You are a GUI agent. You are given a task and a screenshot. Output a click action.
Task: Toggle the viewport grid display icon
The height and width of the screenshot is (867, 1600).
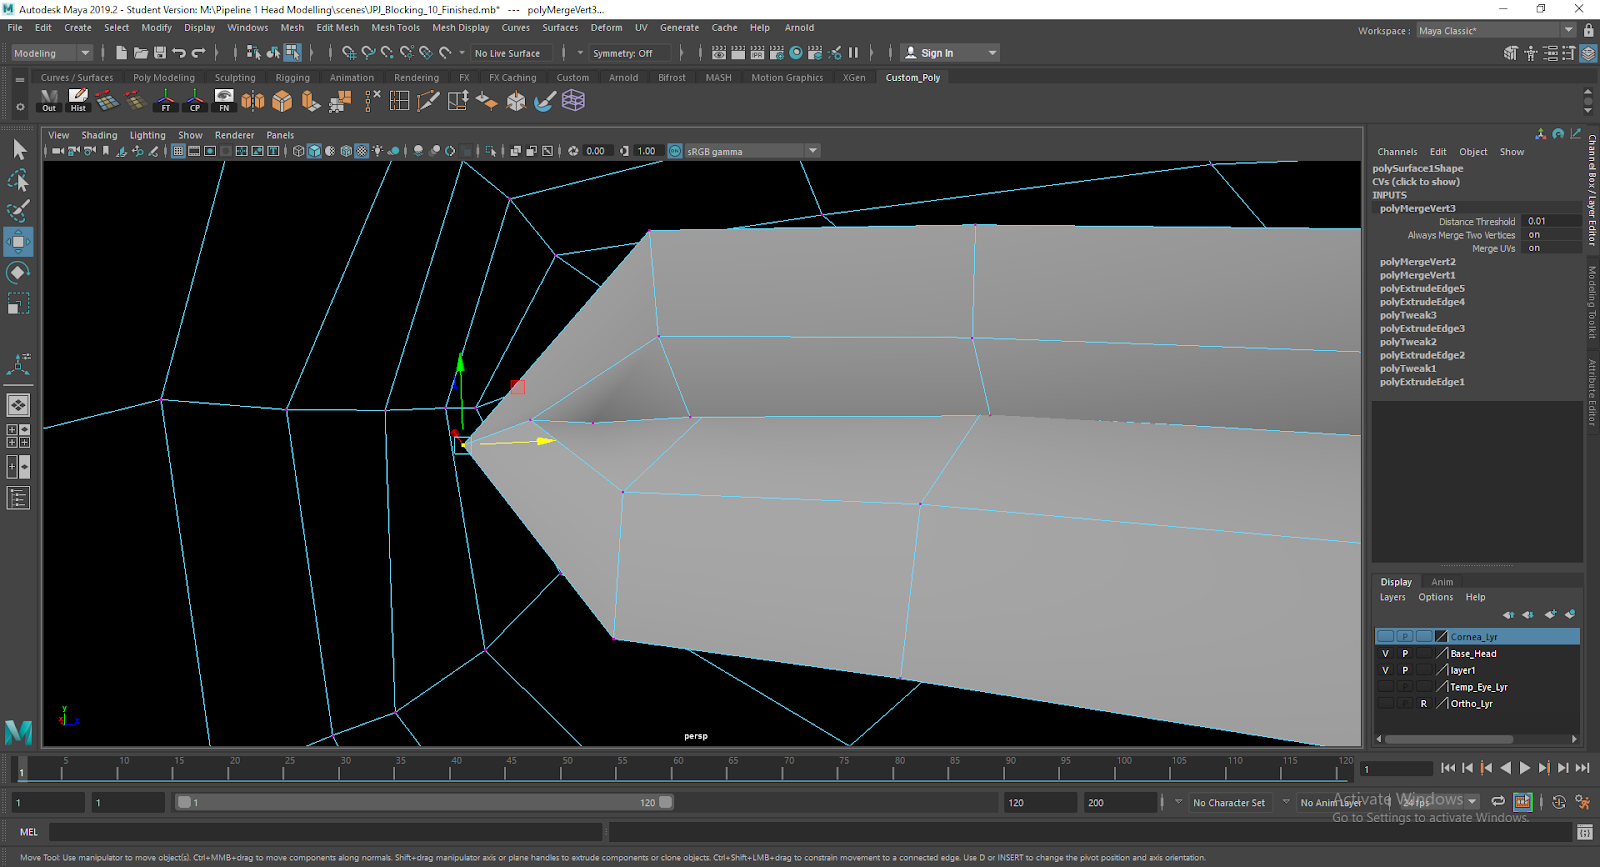click(x=178, y=151)
